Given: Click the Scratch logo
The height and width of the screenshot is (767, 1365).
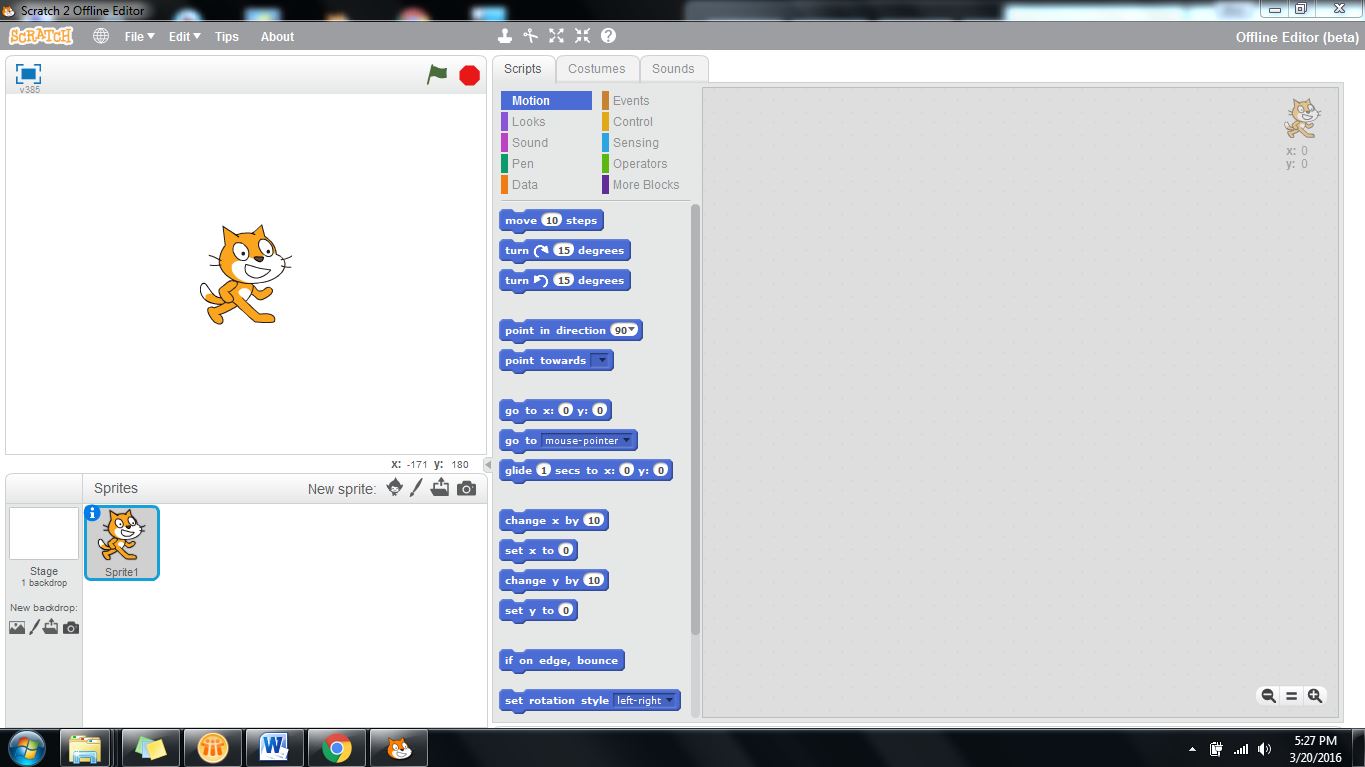Looking at the screenshot, I should pyautogui.click(x=41, y=36).
